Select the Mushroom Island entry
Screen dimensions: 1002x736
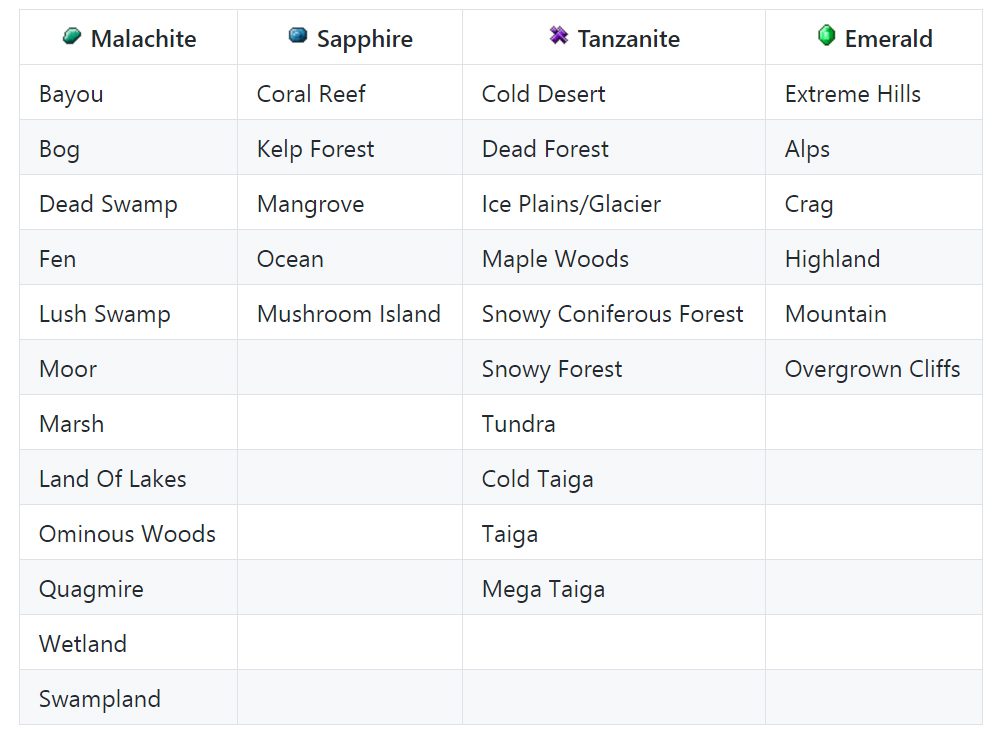tap(349, 314)
